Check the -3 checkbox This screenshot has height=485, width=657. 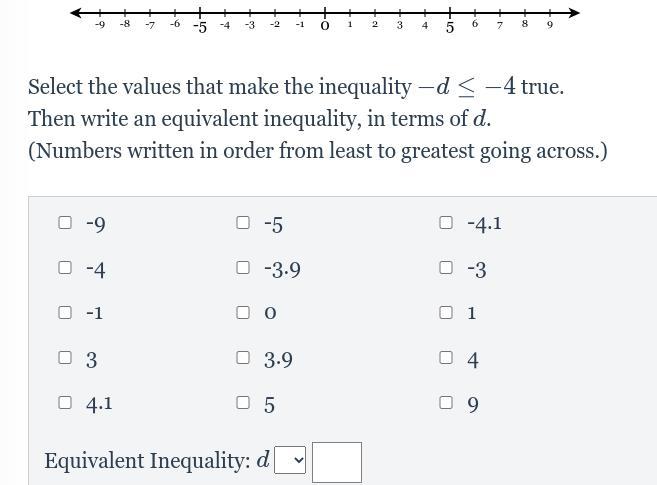tap(446, 268)
